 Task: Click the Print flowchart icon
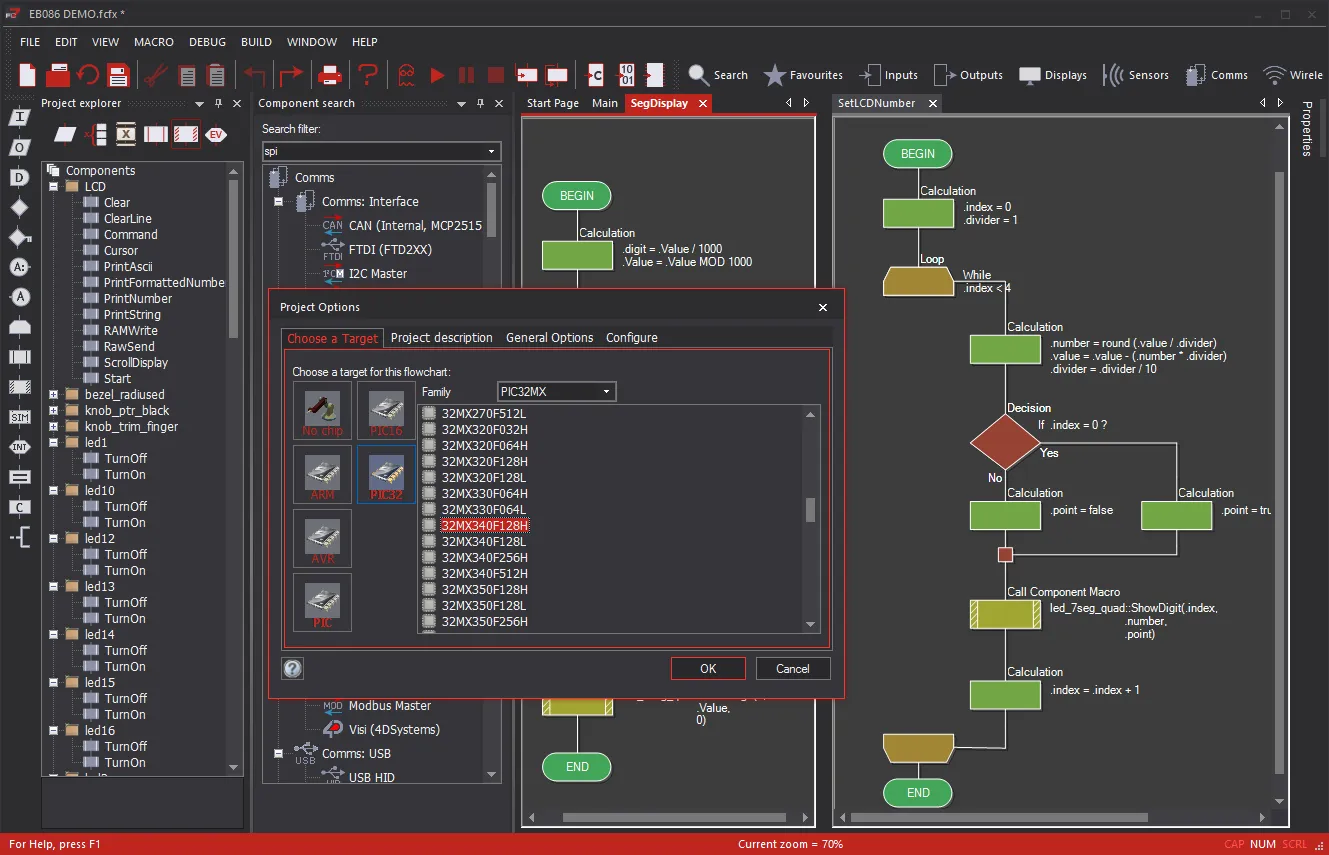tap(330, 74)
